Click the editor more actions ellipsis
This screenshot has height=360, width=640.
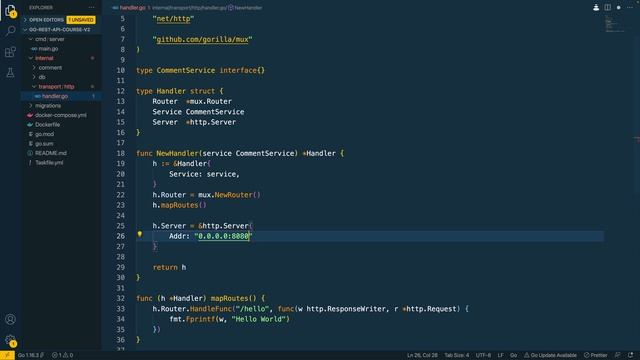coord(630,7)
